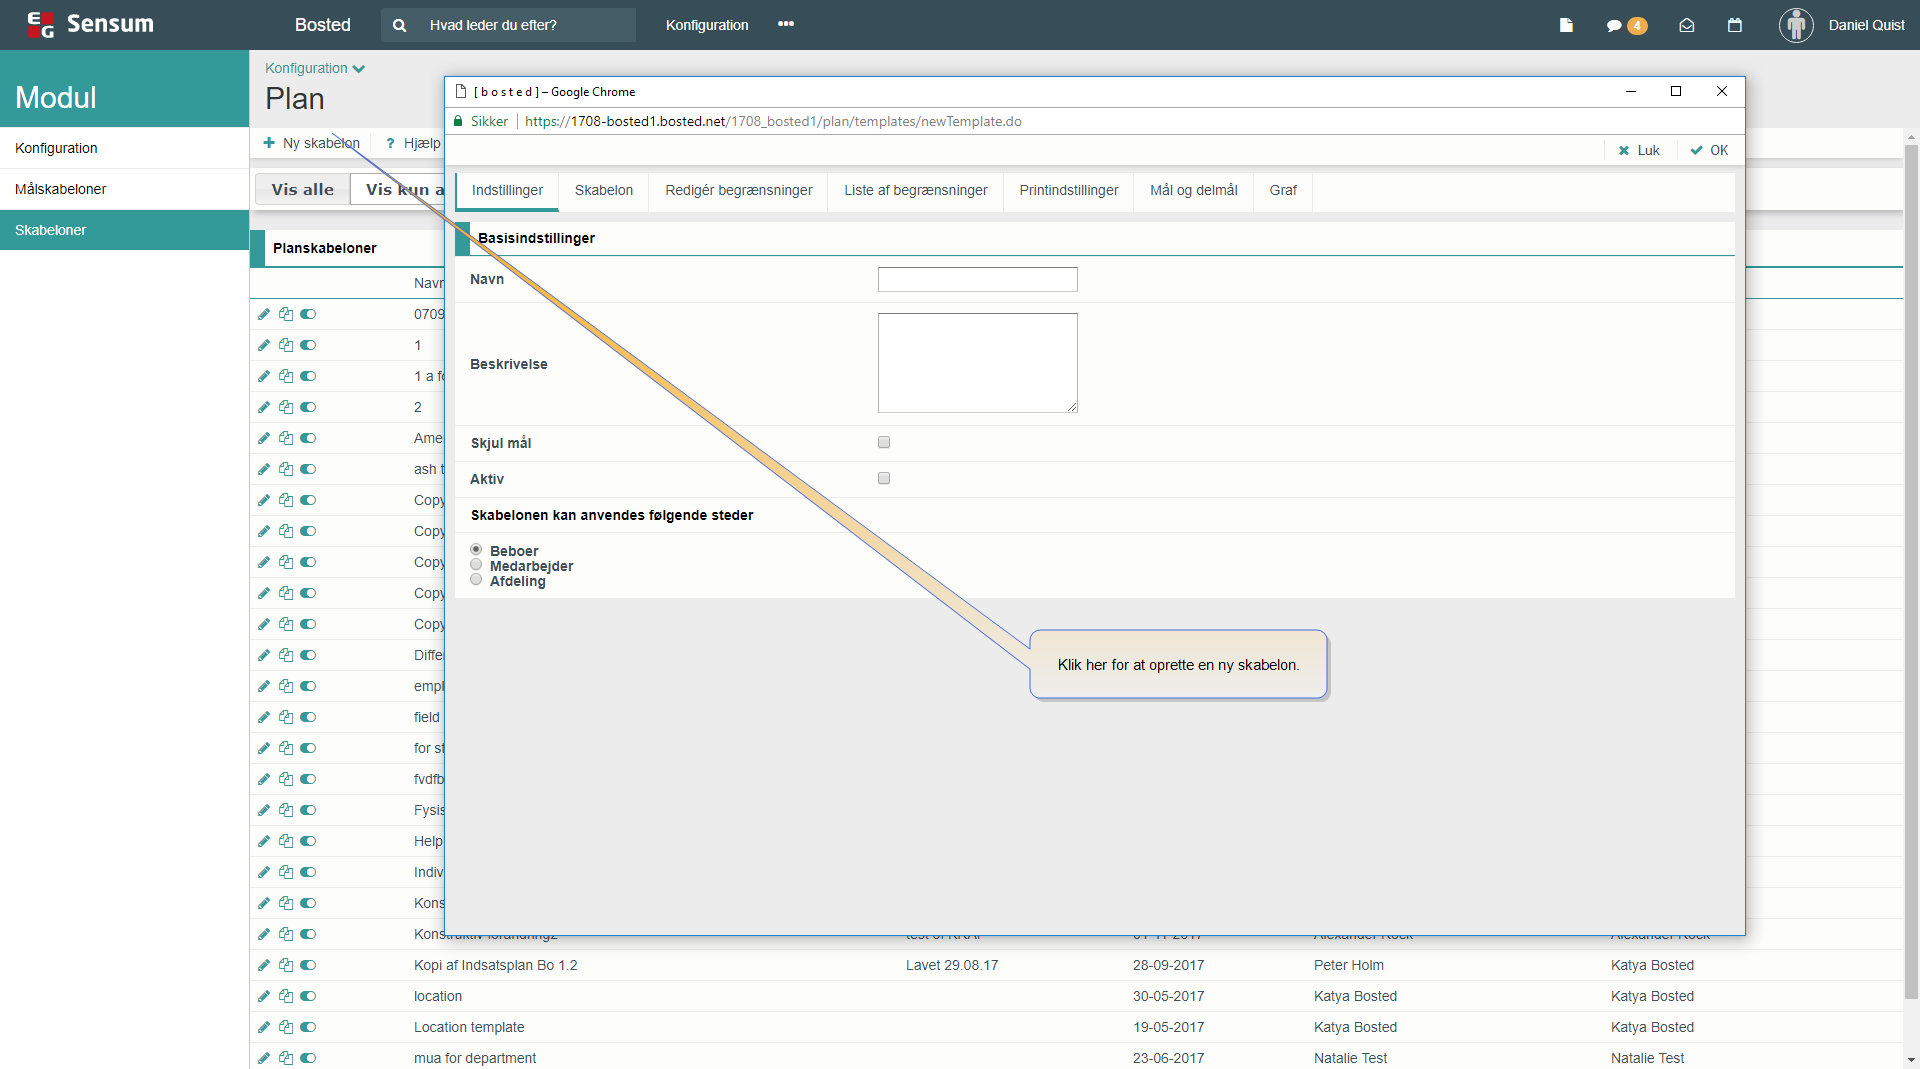Screen dimensions: 1920x1069
Task: Click the 'Luk' button to close dialog
Action: (x=1639, y=150)
